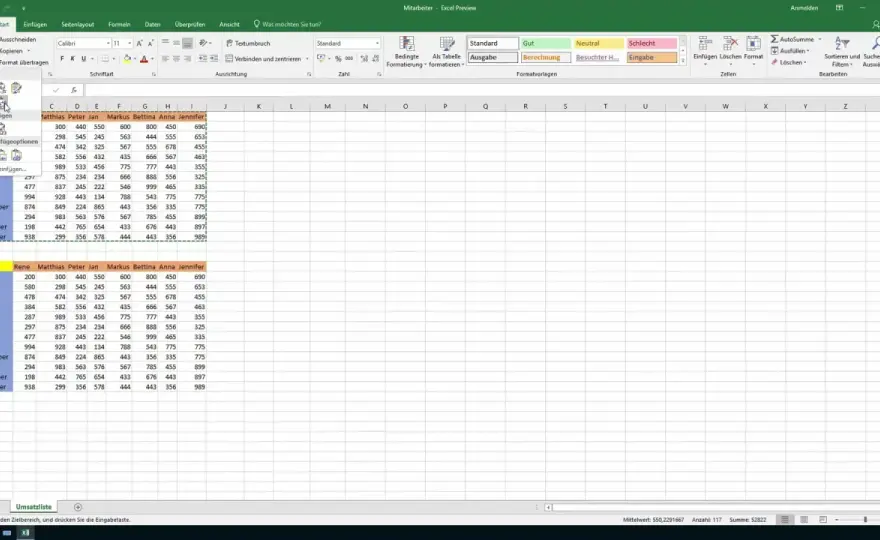This screenshot has width=880, height=540.
Task: Expand Verbinden und zentrieren dropdown arrow
Action: coord(307,58)
